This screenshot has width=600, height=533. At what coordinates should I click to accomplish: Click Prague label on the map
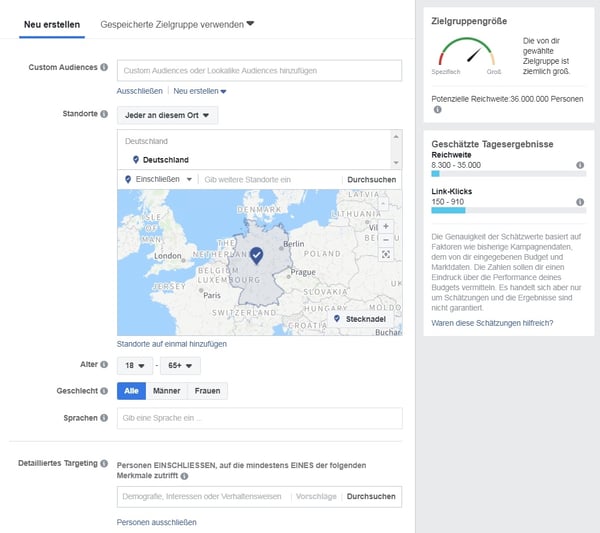point(303,272)
